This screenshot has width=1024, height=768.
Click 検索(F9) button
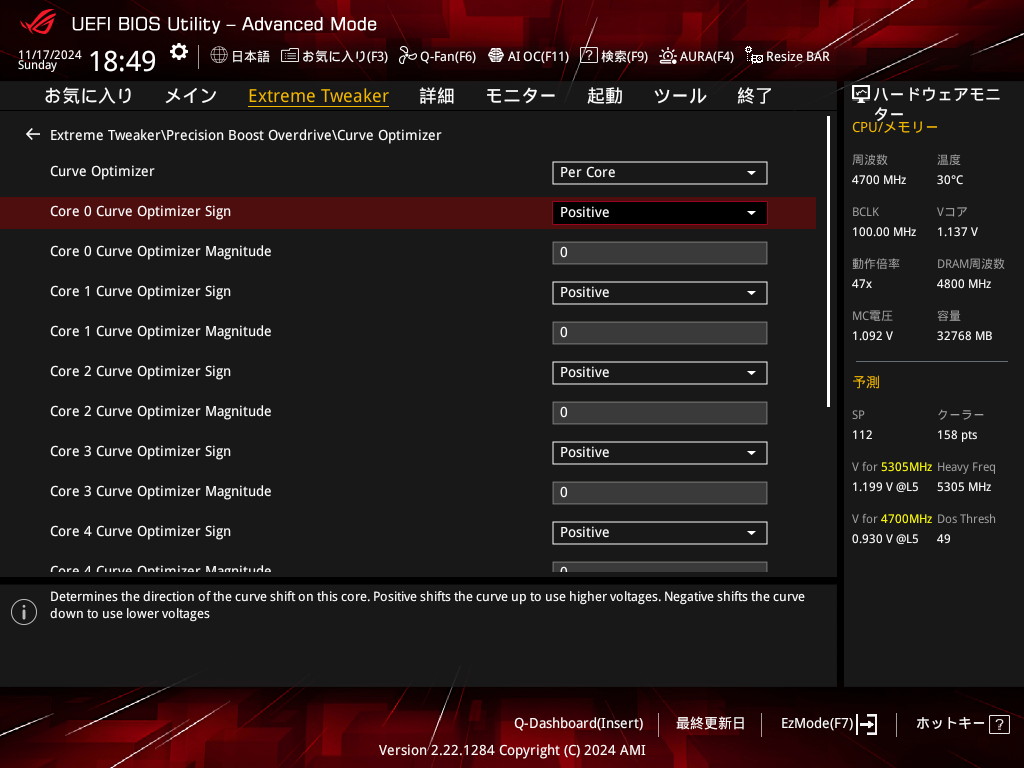(624, 56)
